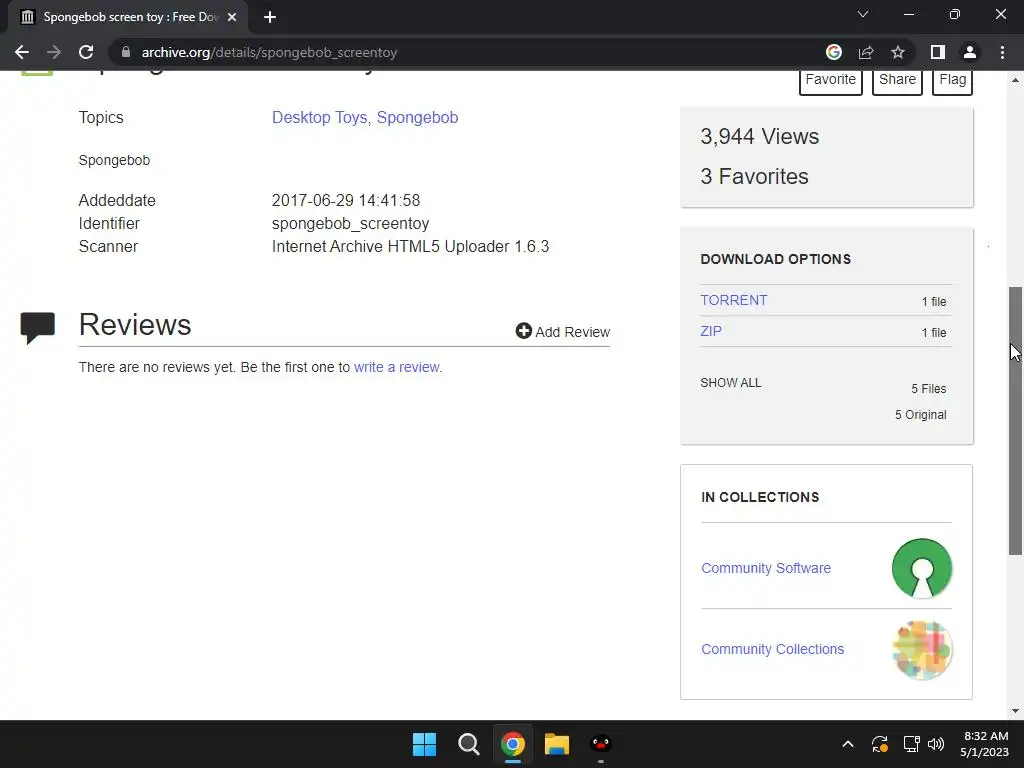Image resolution: width=1024 pixels, height=768 pixels.
Task: Open the Spongebob topic link
Action: click(x=417, y=118)
